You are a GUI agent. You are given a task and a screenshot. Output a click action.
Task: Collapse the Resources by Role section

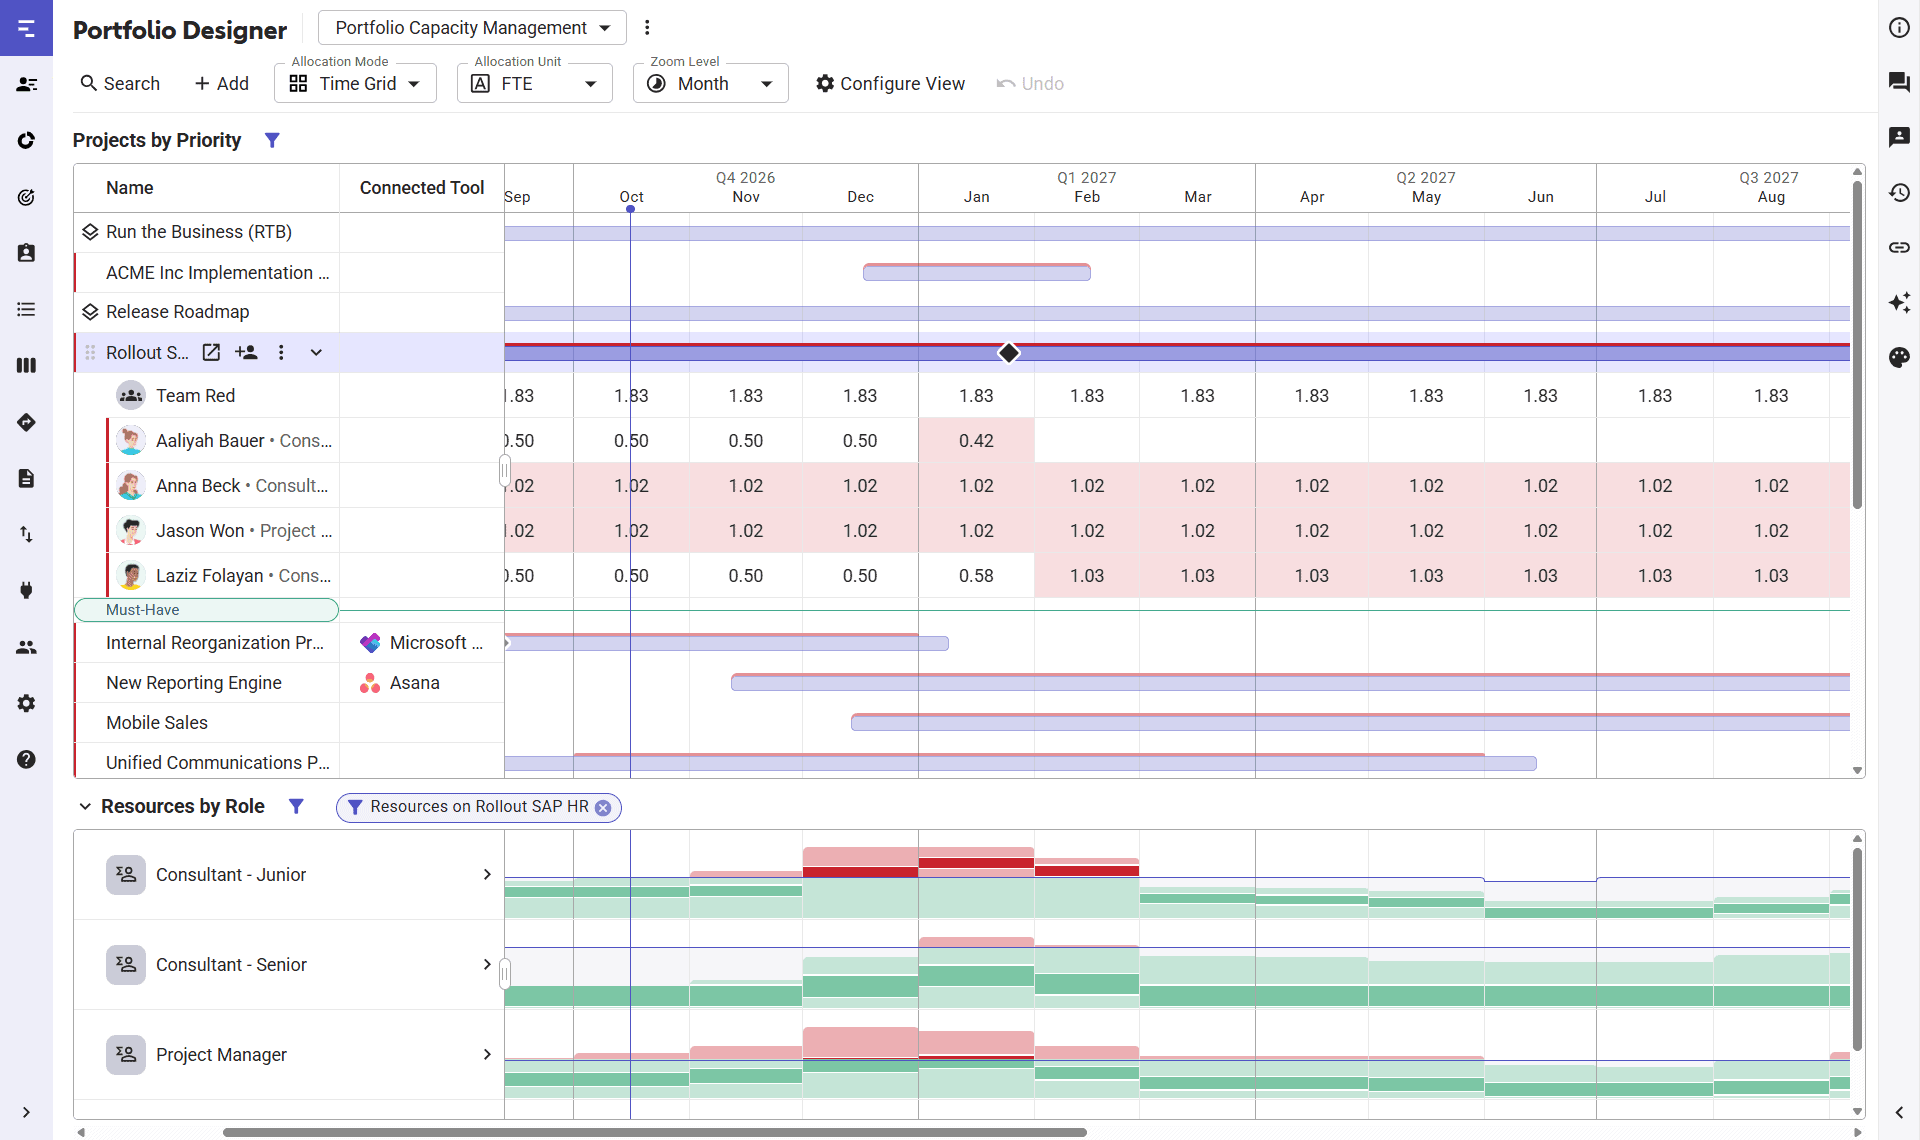pyautogui.click(x=85, y=806)
